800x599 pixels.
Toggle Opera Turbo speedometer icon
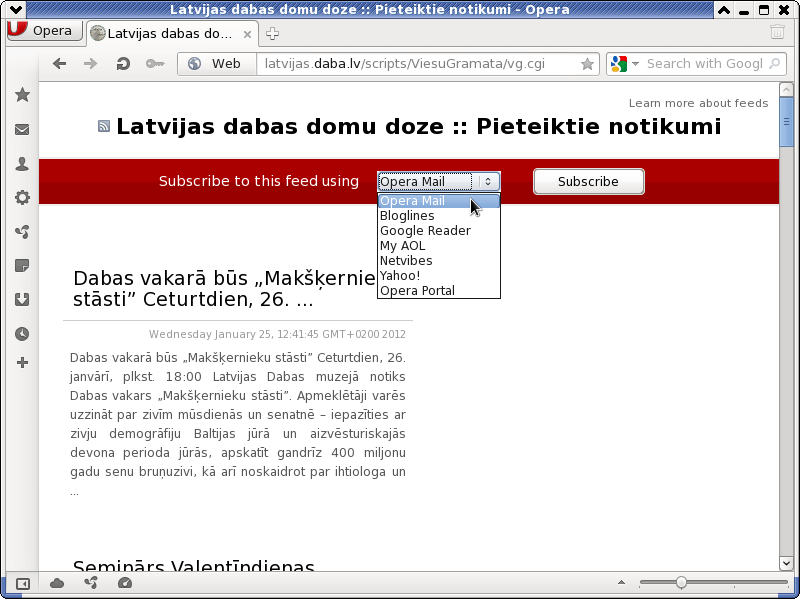(125, 583)
